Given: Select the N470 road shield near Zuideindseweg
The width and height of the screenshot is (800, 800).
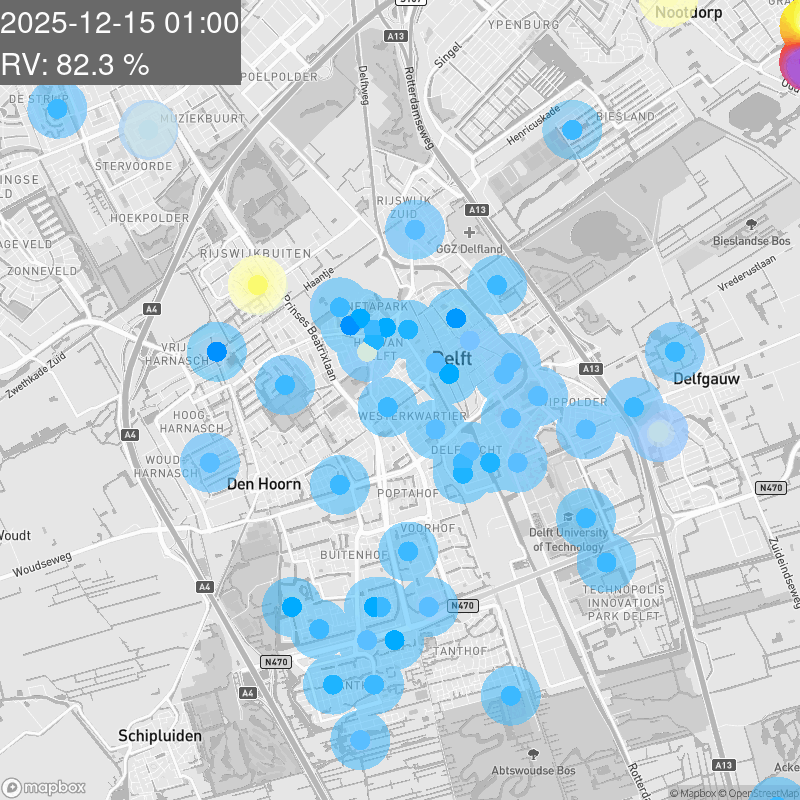Looking at the screenshot, I should point(771,487).
